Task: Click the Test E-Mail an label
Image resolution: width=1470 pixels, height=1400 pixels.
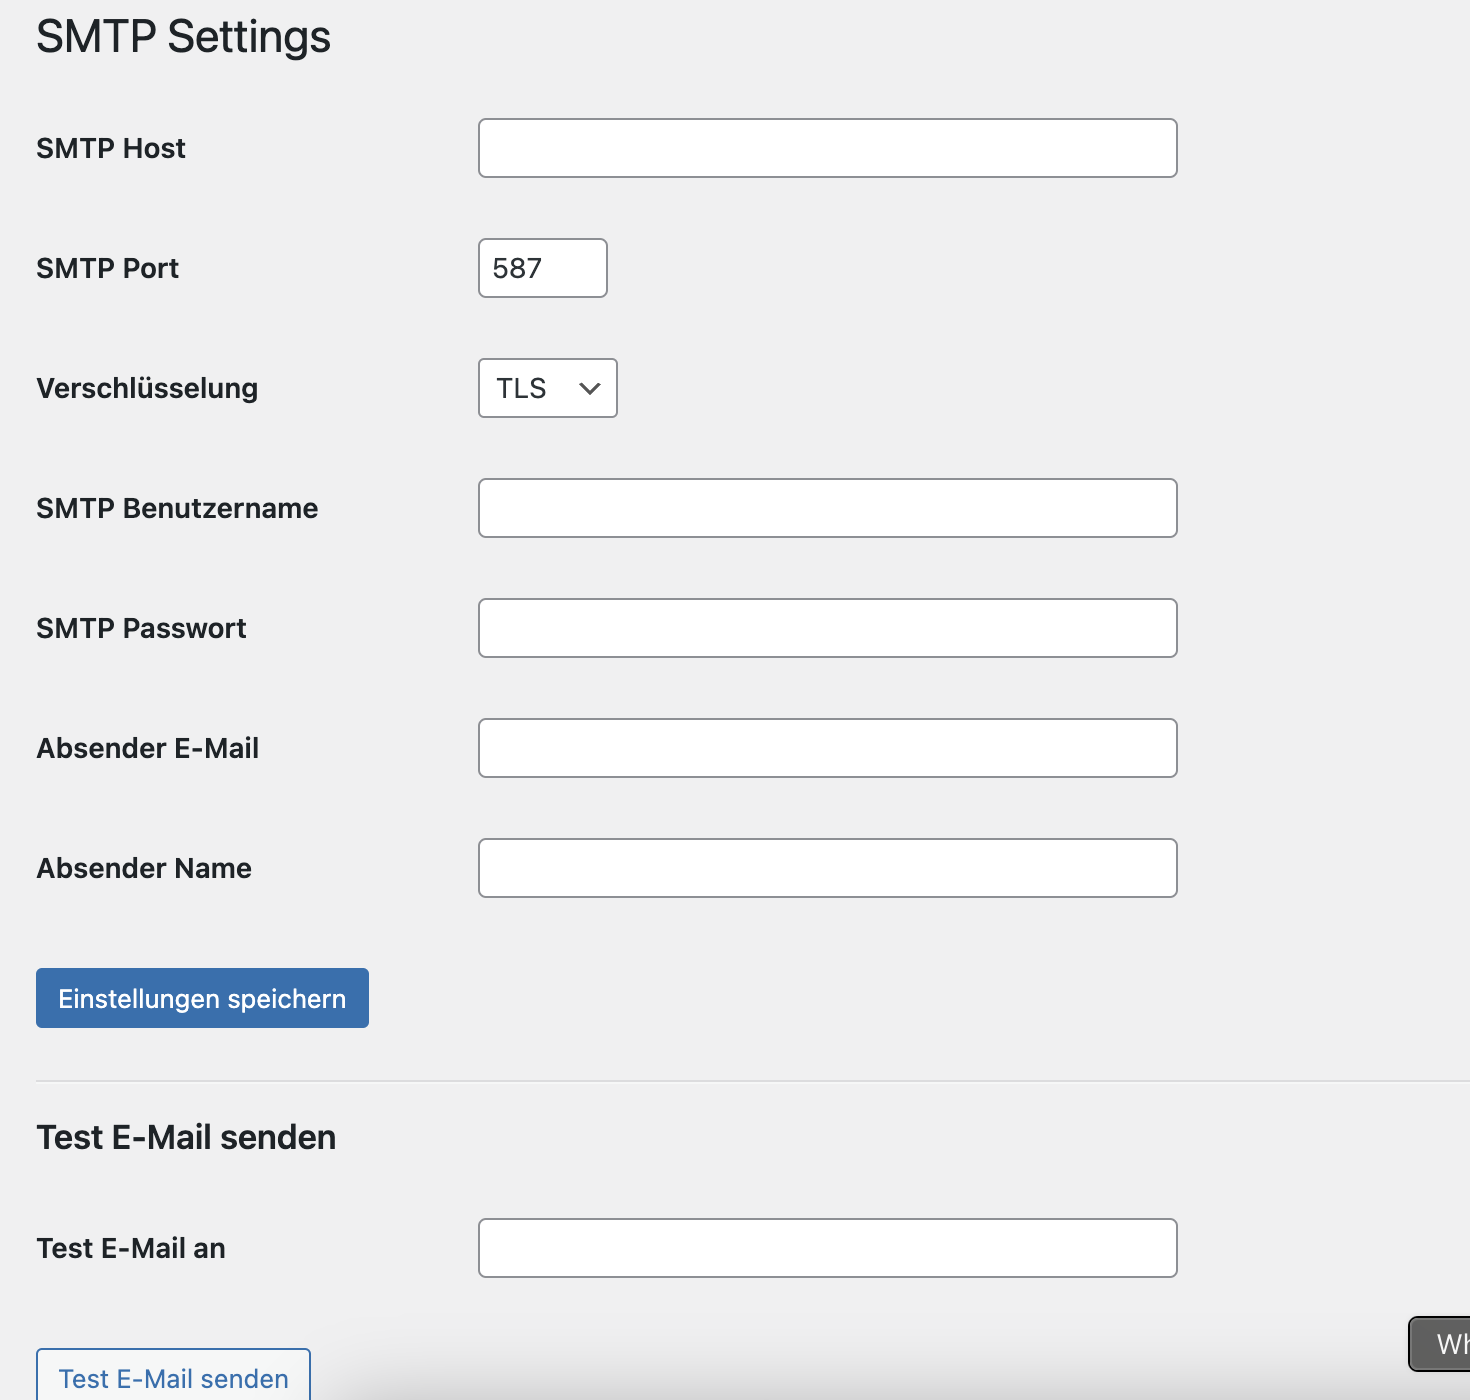Action: click(x=131, y=1248)
